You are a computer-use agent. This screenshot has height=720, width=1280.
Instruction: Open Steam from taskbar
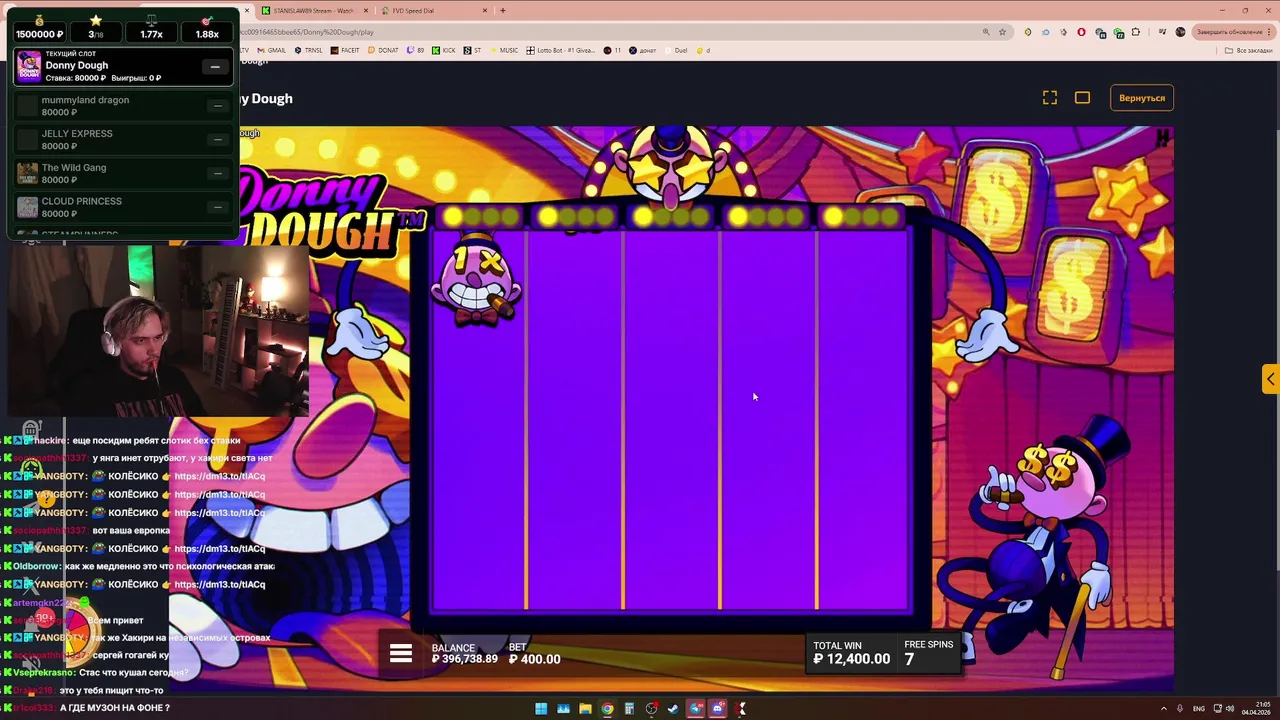[x=673, y=709]
